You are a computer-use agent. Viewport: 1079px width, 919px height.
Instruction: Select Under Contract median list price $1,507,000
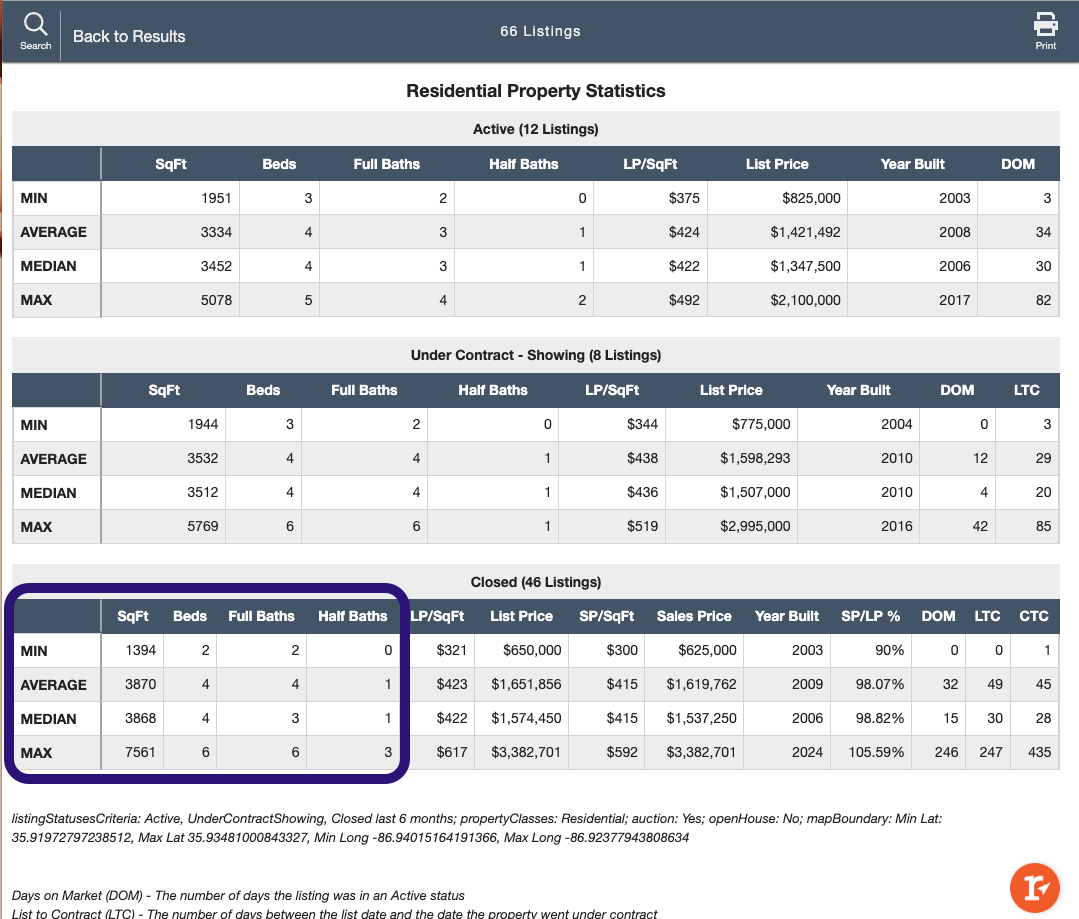[x=755, y=492]
